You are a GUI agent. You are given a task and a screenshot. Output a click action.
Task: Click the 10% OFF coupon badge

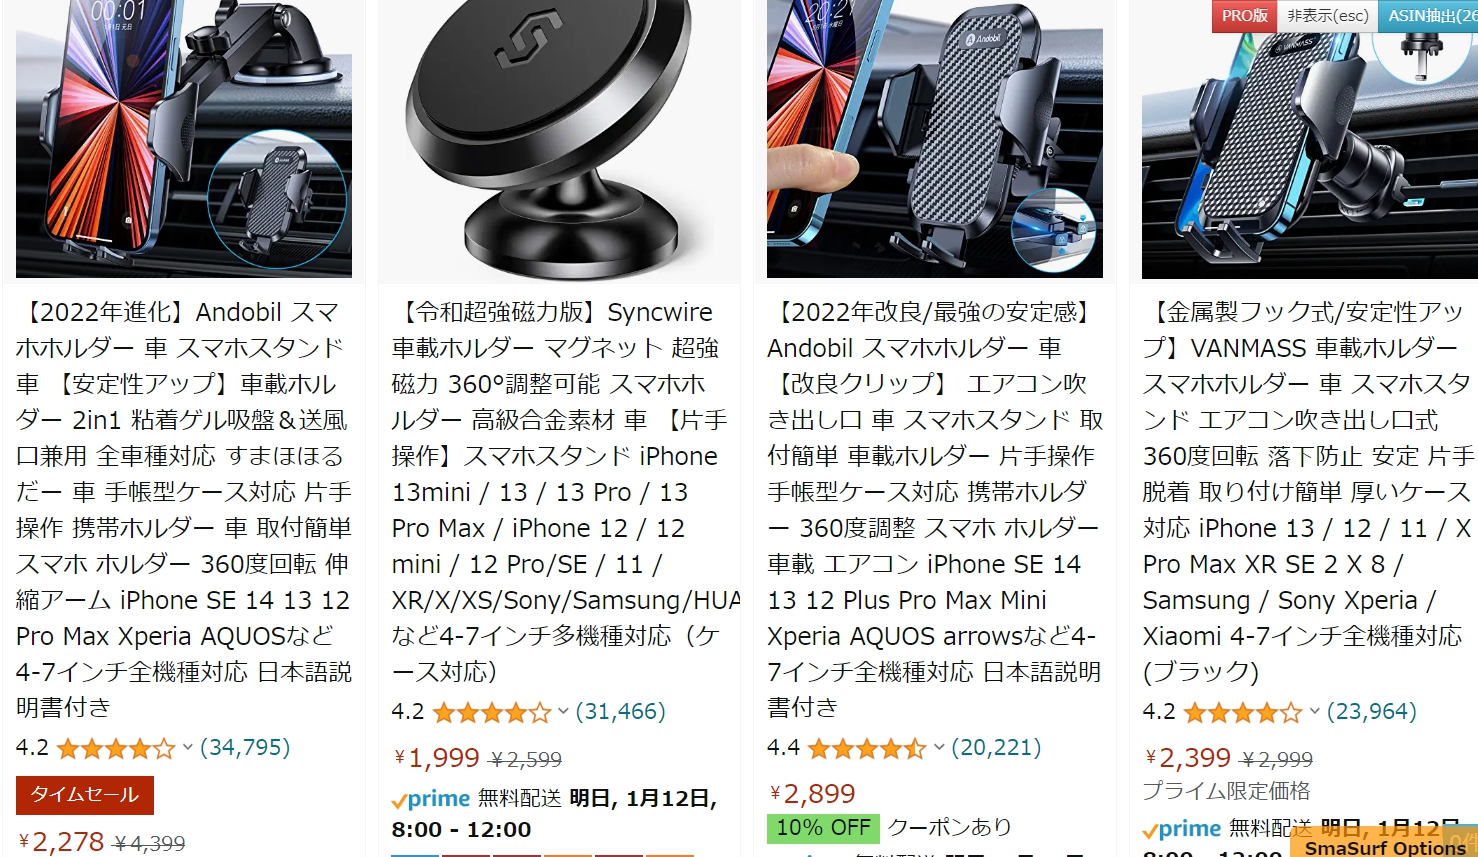tap(823, 828)
